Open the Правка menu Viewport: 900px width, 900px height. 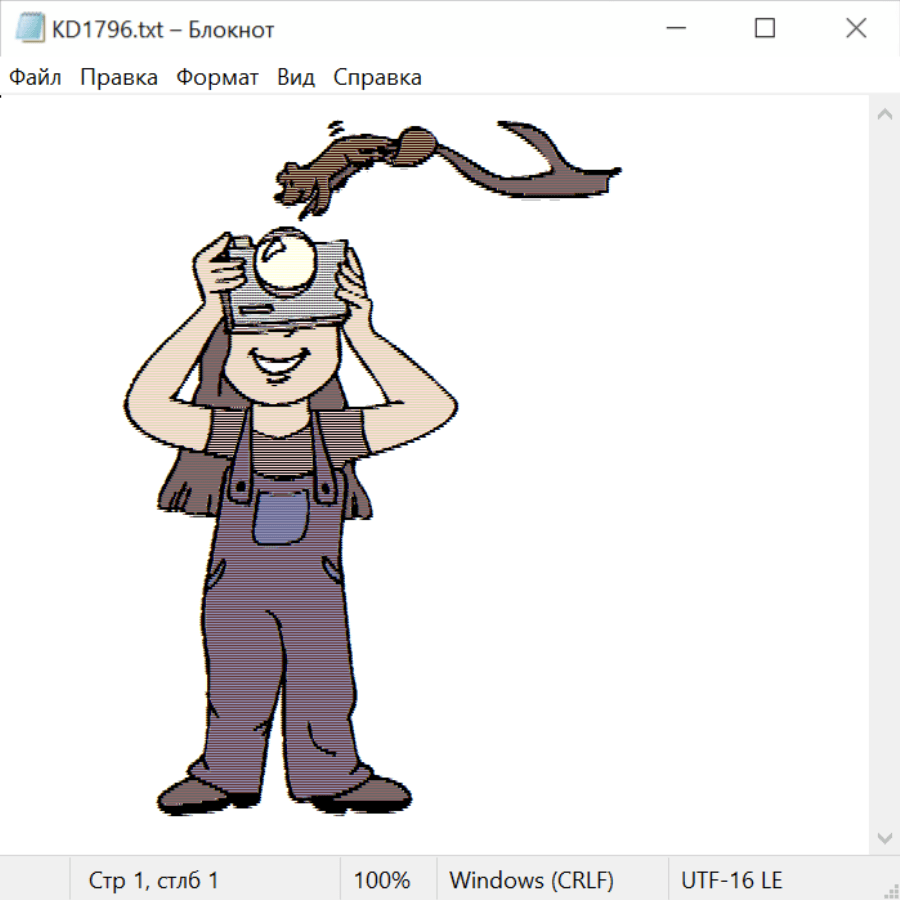coord(119,78)
